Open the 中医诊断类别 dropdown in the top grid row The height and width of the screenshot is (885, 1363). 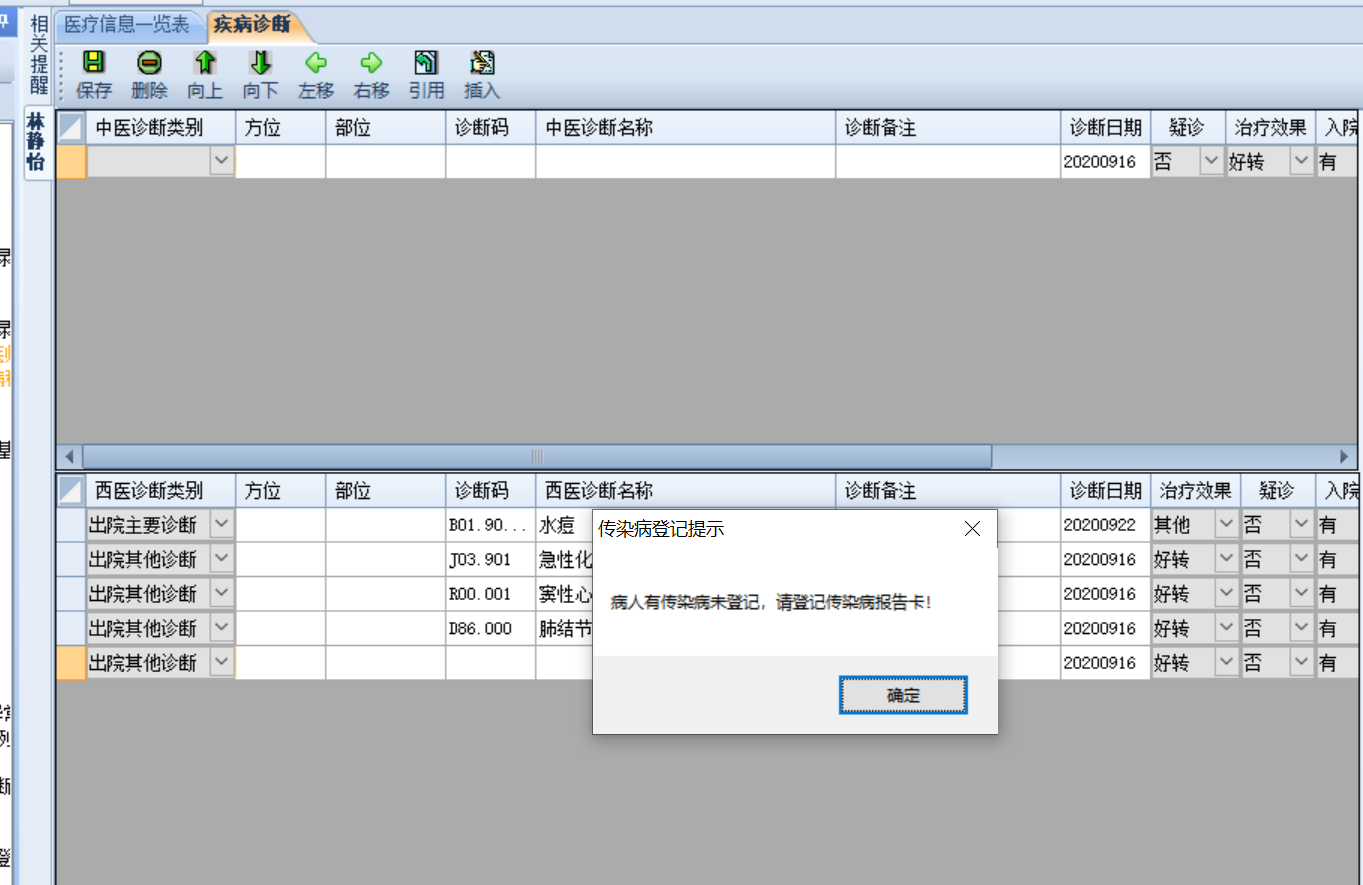click(x=221, y=161)
